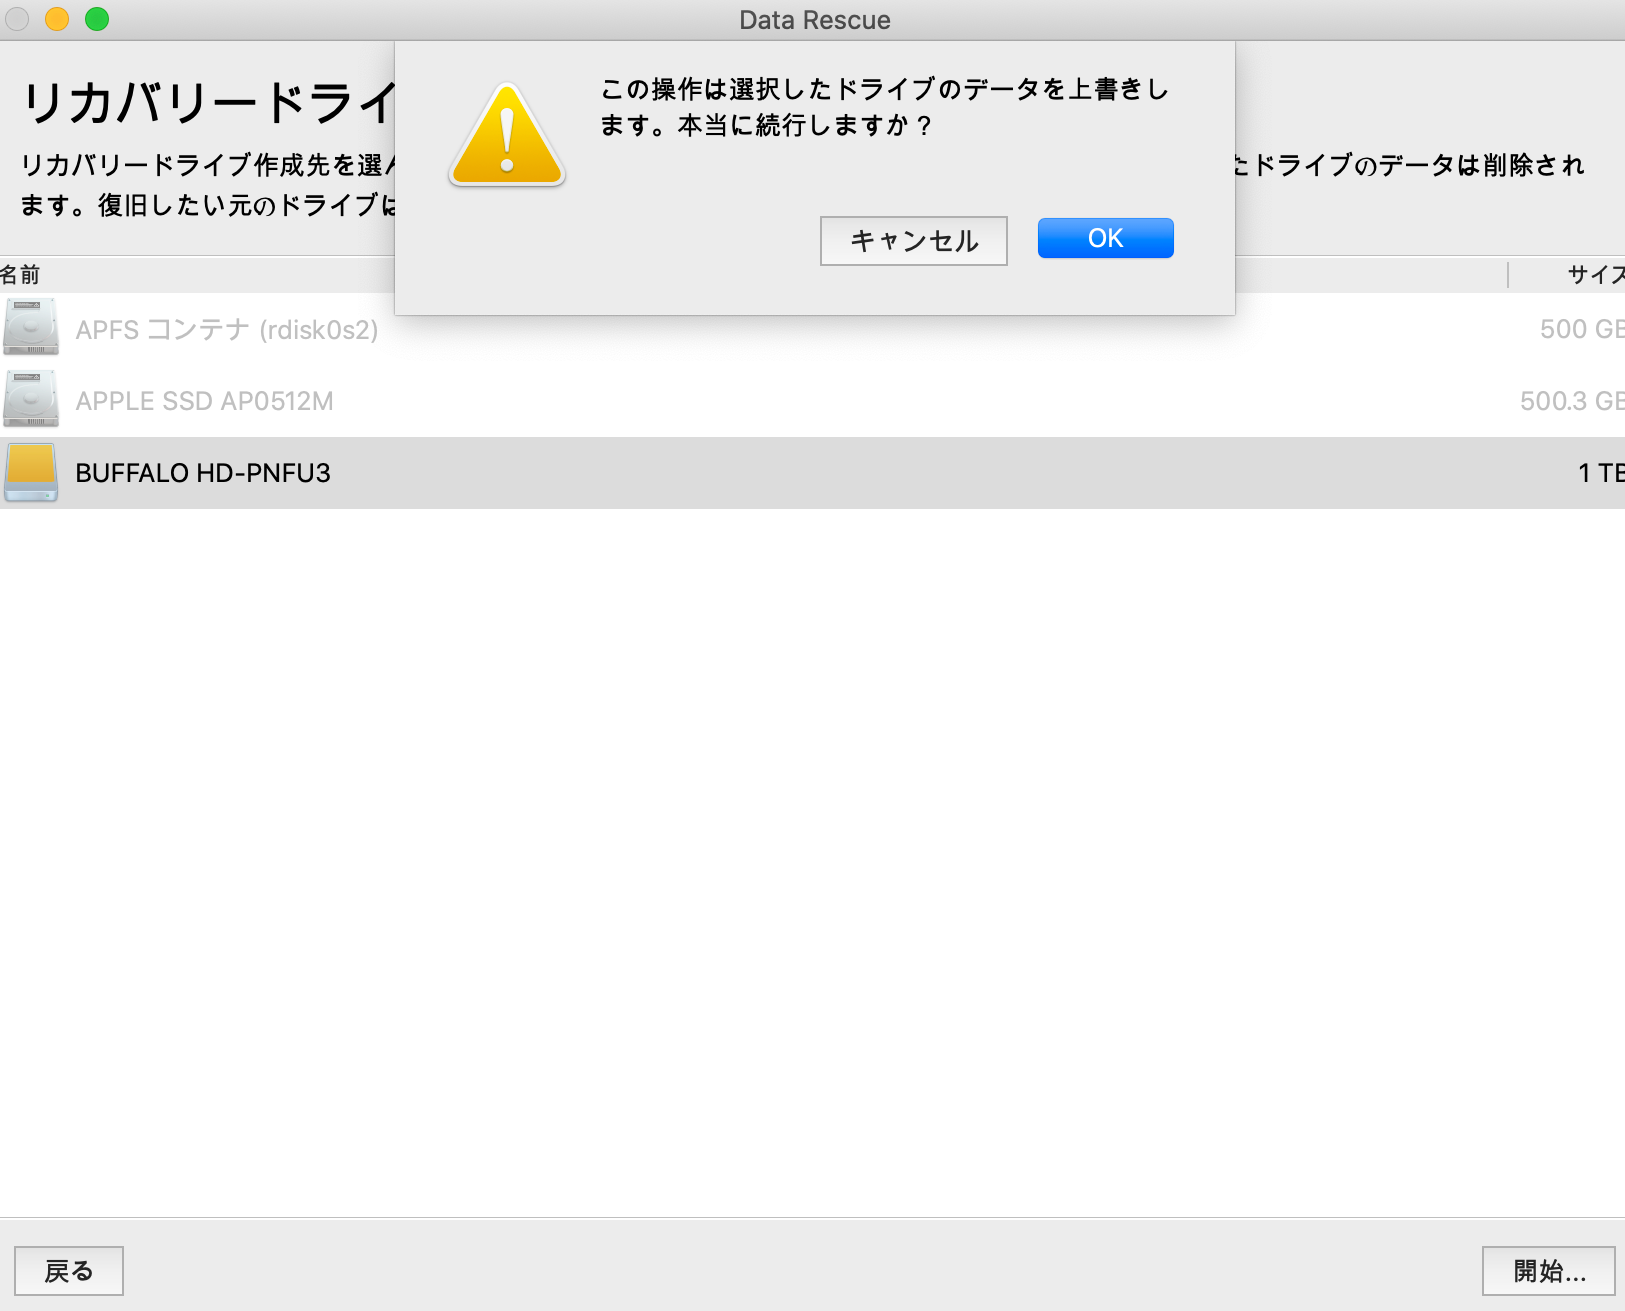The height and width of the screenshot is (1311, 1625).
Task: Sort by the 名前 column header
Action: coord(21,275)
